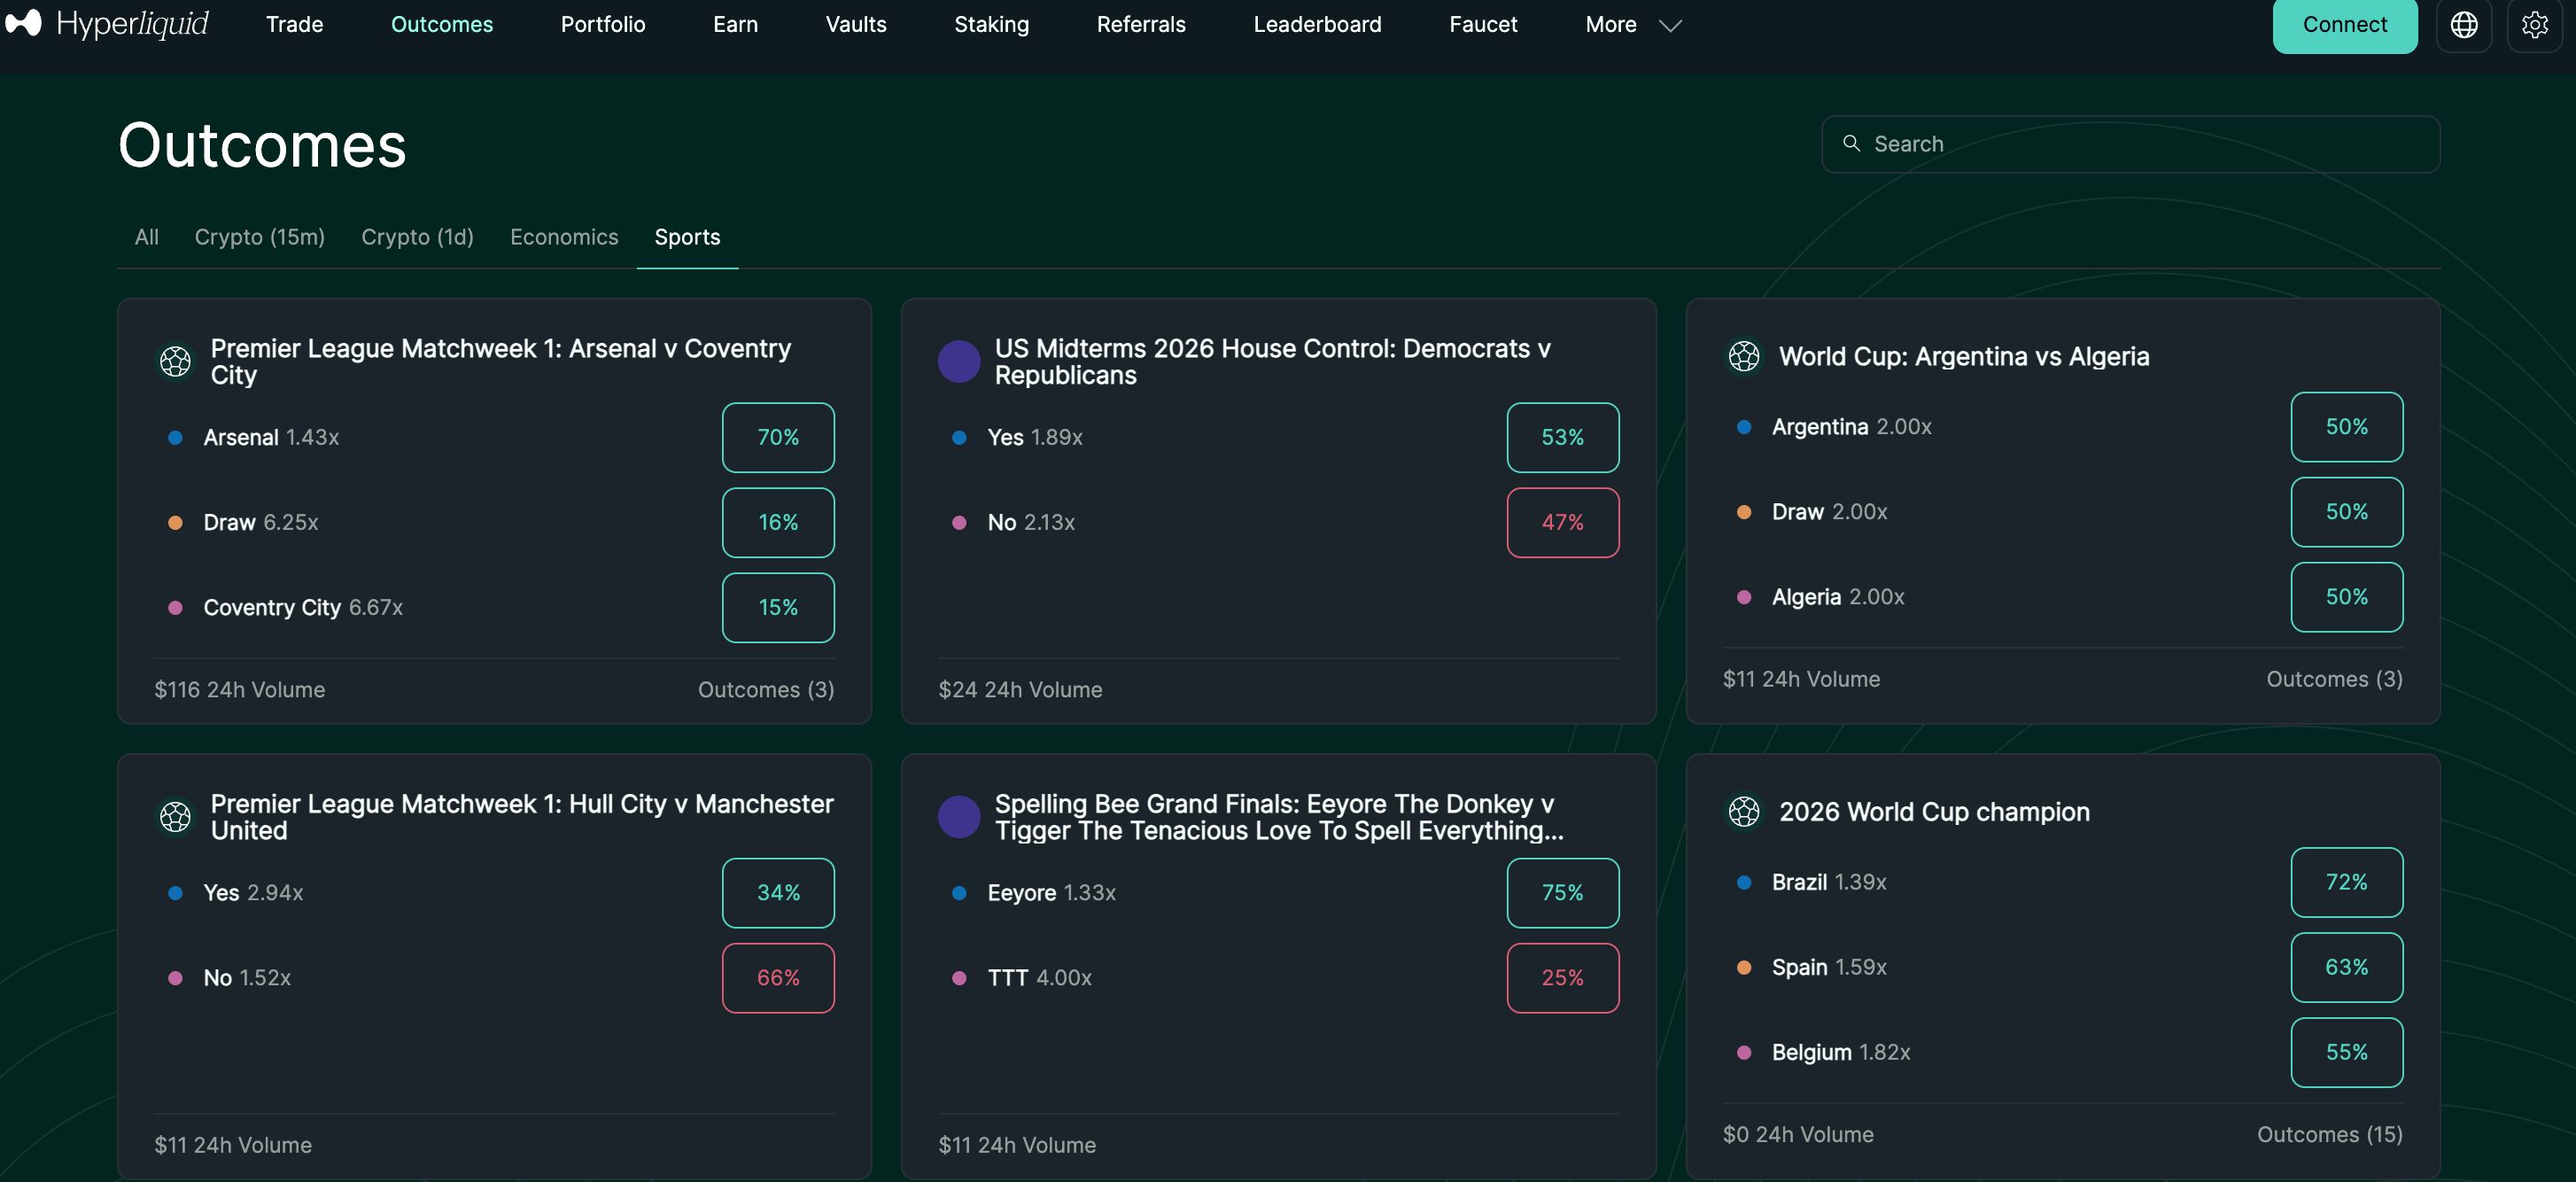2576x1182 pixels.
Task: Pick No 66% for Hull City match
Action: [x=778, y=978]
